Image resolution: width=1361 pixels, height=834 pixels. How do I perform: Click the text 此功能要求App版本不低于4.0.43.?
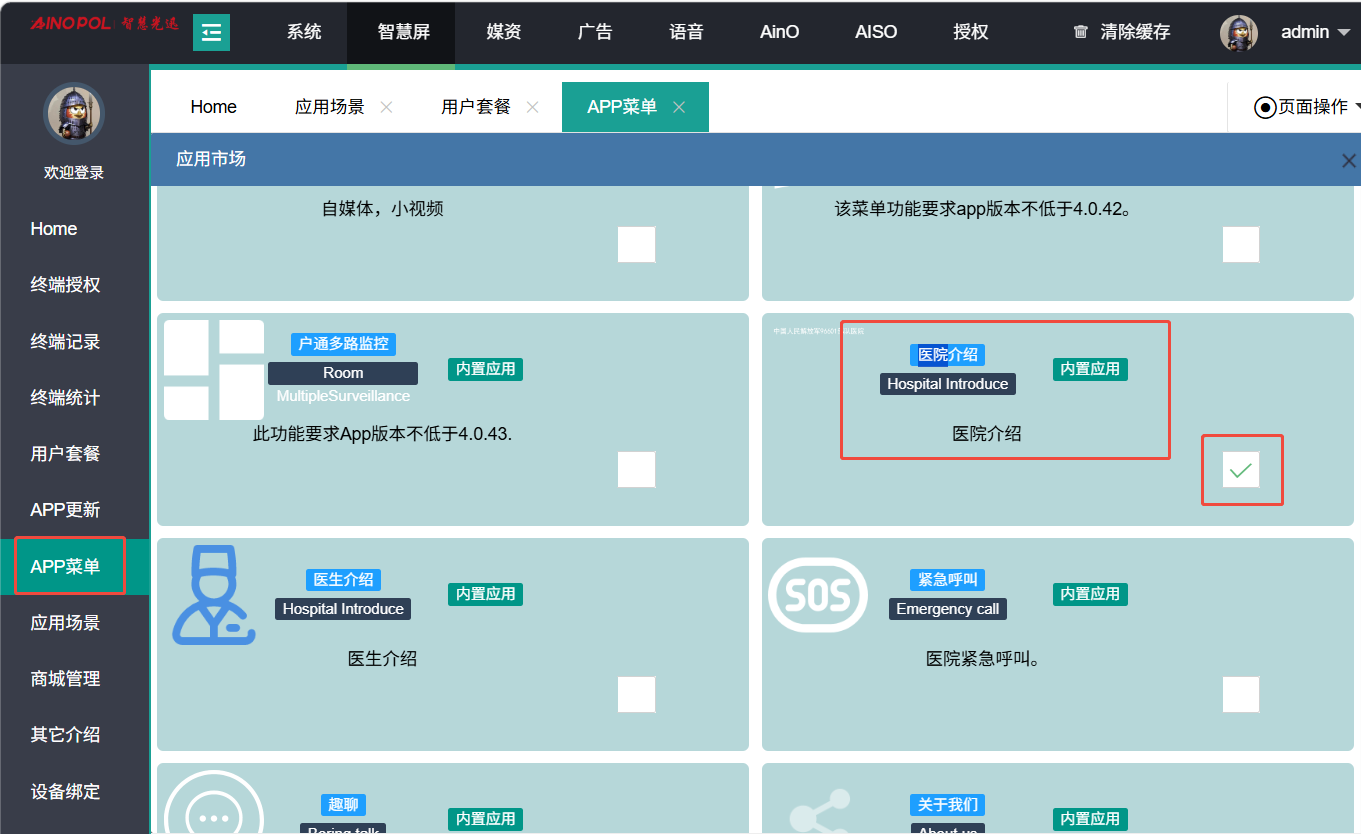coord(383,434)
